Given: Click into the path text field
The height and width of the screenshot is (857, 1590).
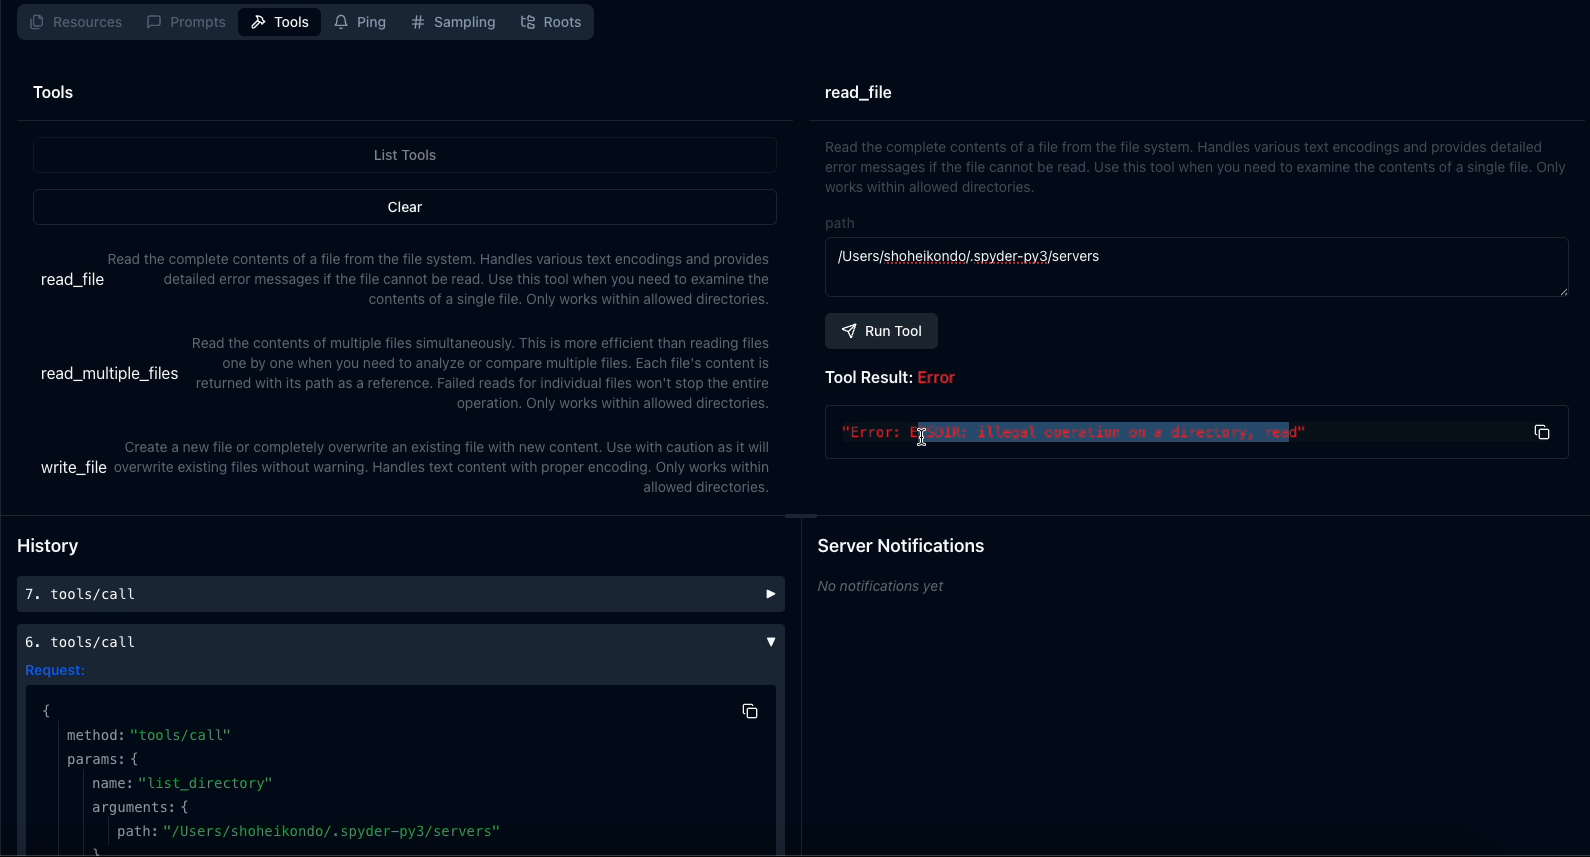Looking at the screenshot, I should point(1195,267).
